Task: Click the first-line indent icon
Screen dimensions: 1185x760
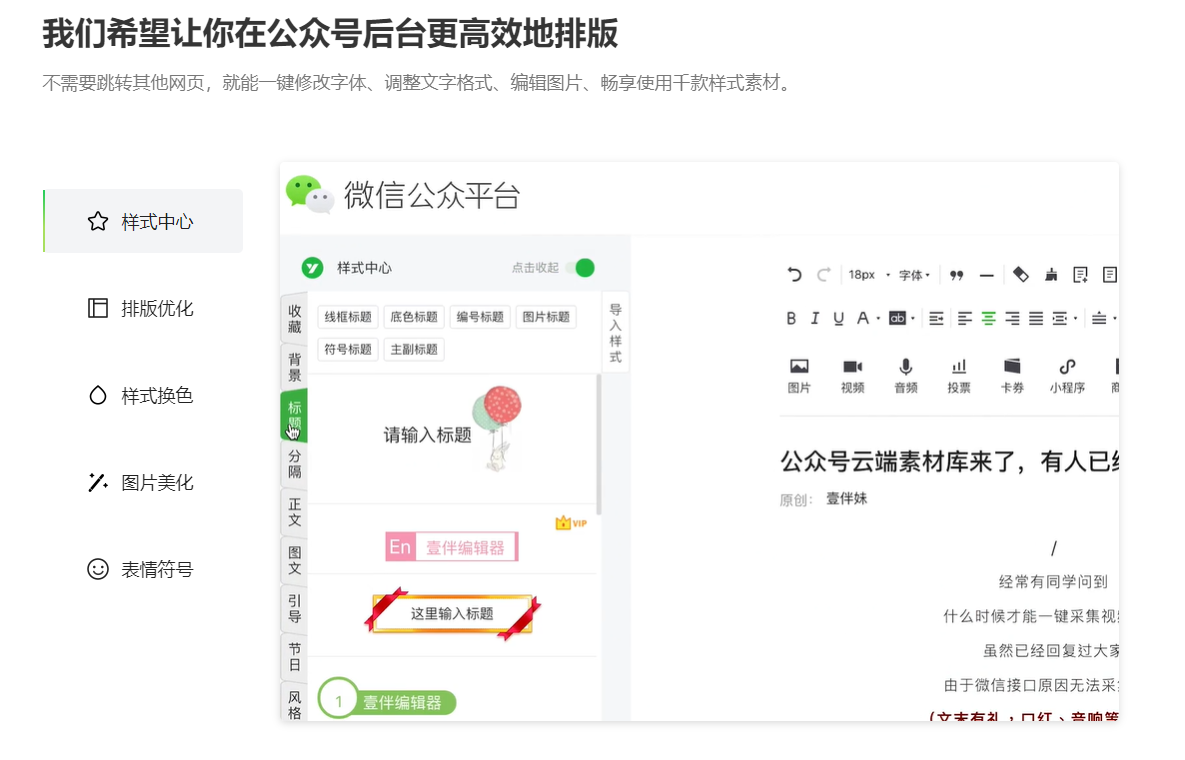Action: [x=936, y=319]
